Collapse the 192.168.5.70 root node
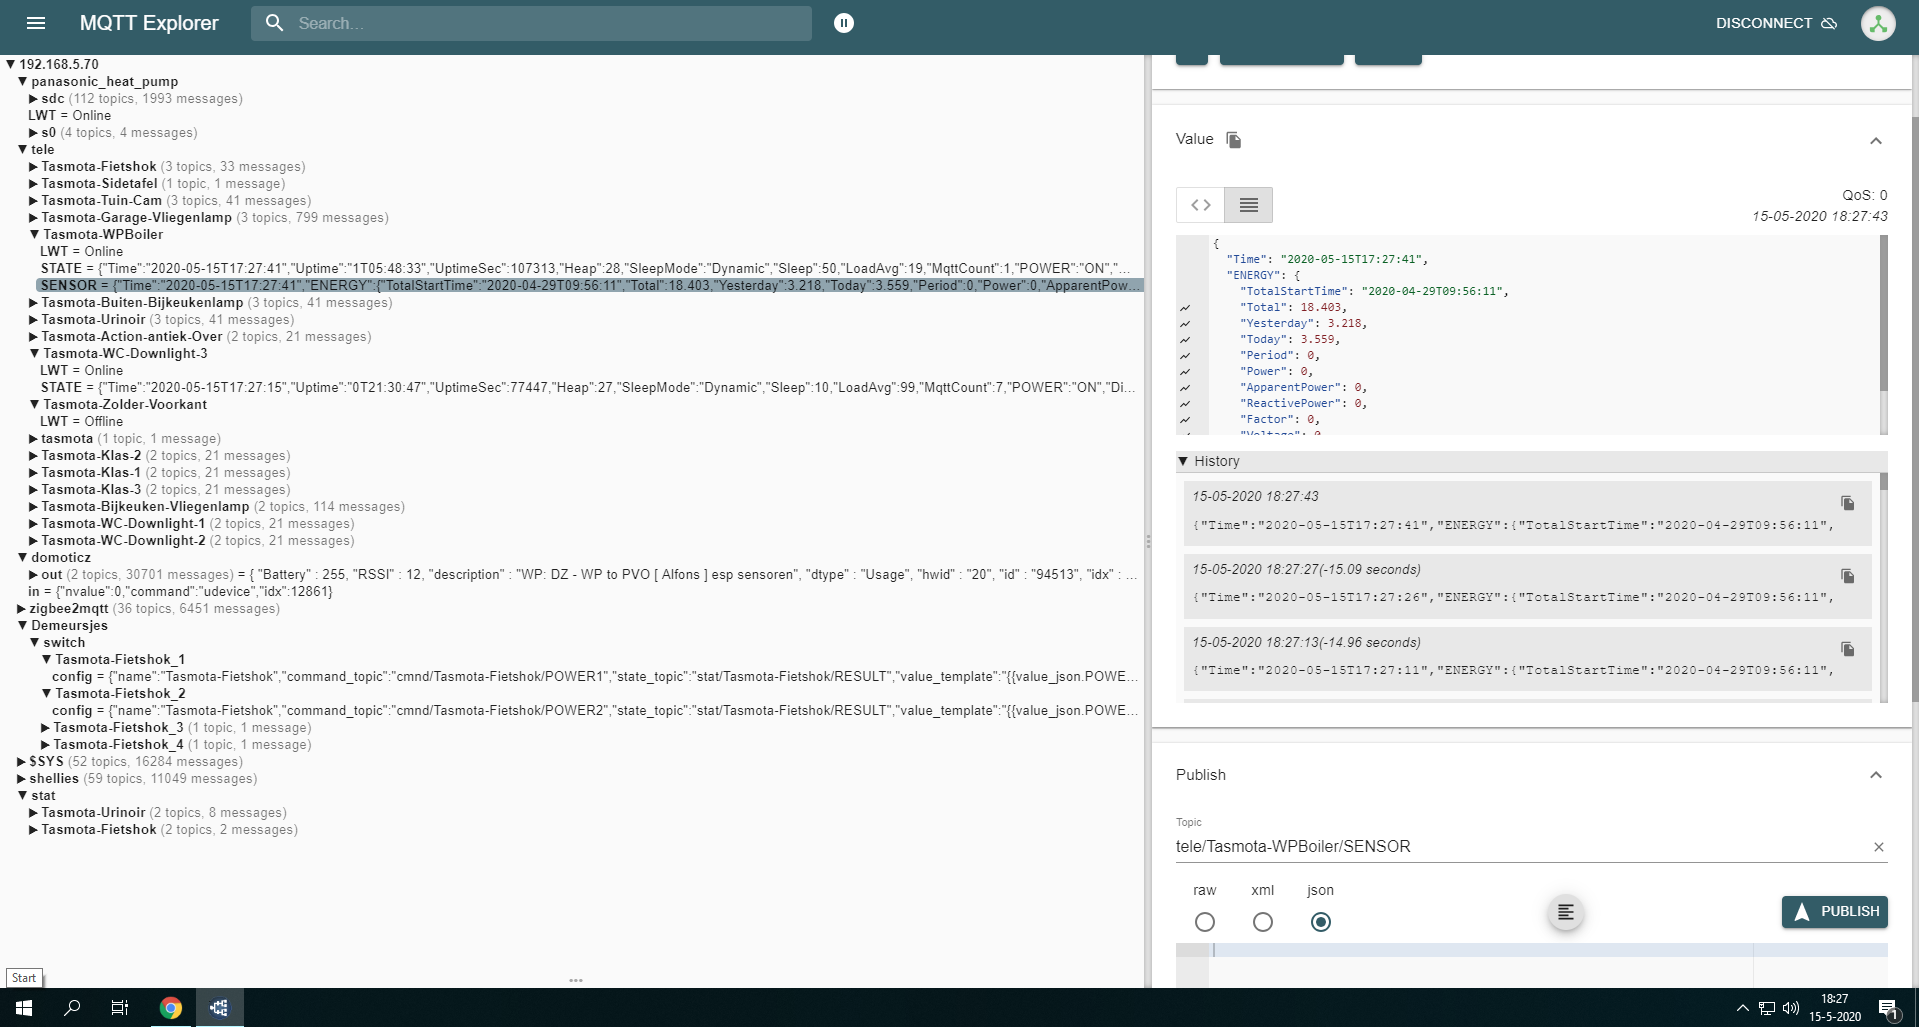Image resolution: width=1919 pixels, height=1027 pixels. [11, 64]
